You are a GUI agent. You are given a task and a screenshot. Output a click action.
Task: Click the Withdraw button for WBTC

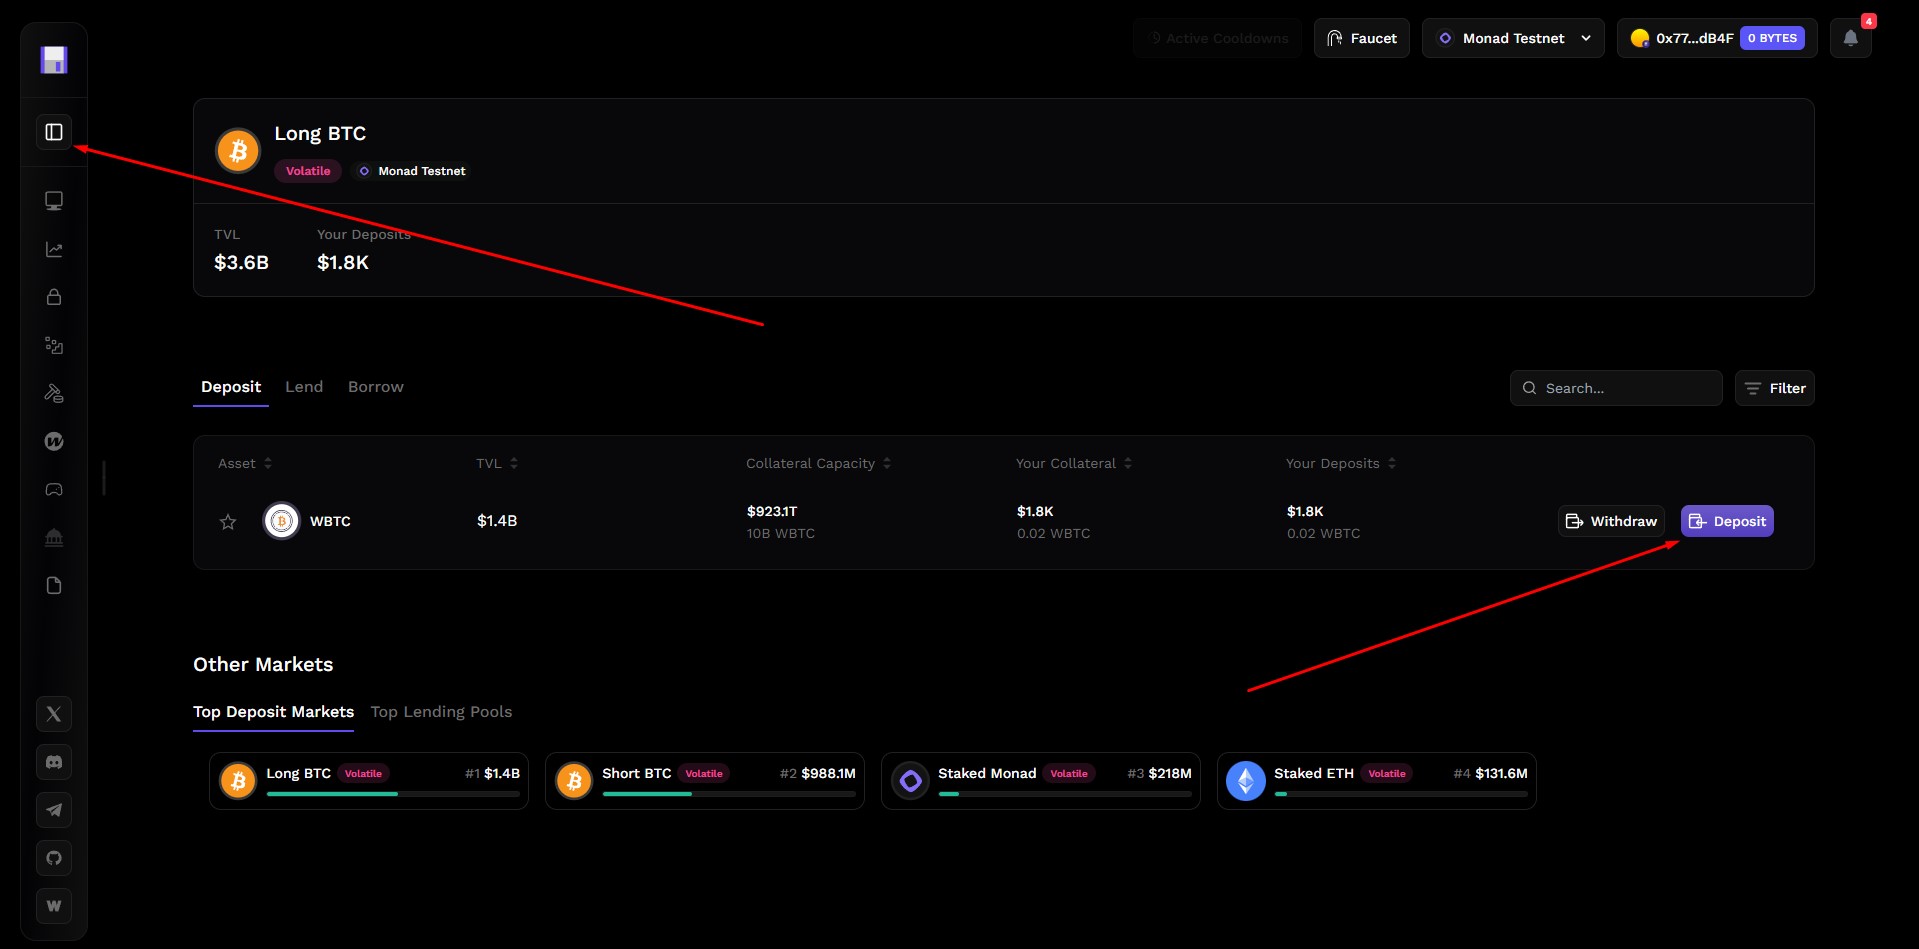1610,521
